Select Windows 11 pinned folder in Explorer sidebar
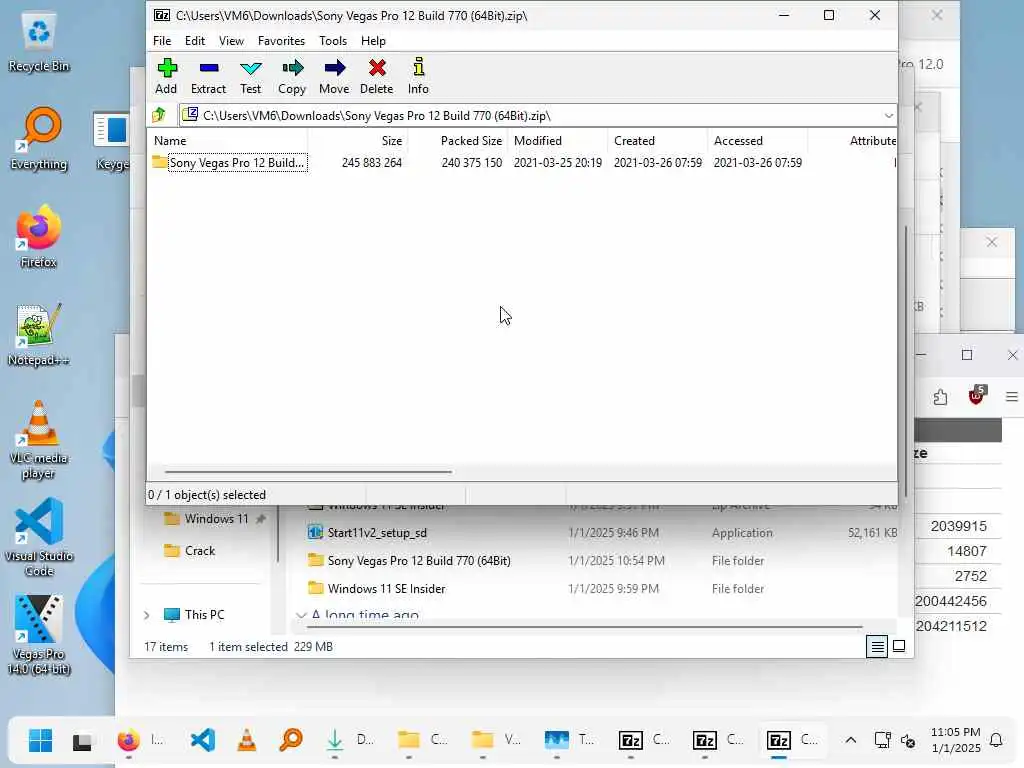Screen dimensions: 1024x768 click(x=216, y=519)
